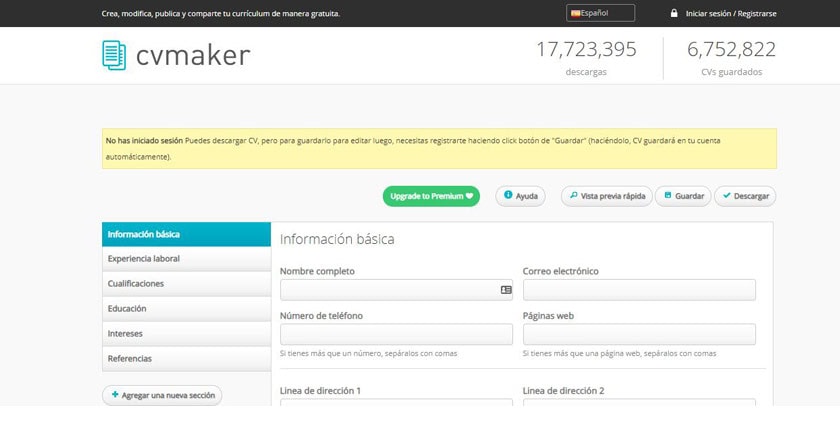Viewport: 840px width, 430px height.
Task: Click the cvmaker brand name text
Action: (x=193, y=55)
